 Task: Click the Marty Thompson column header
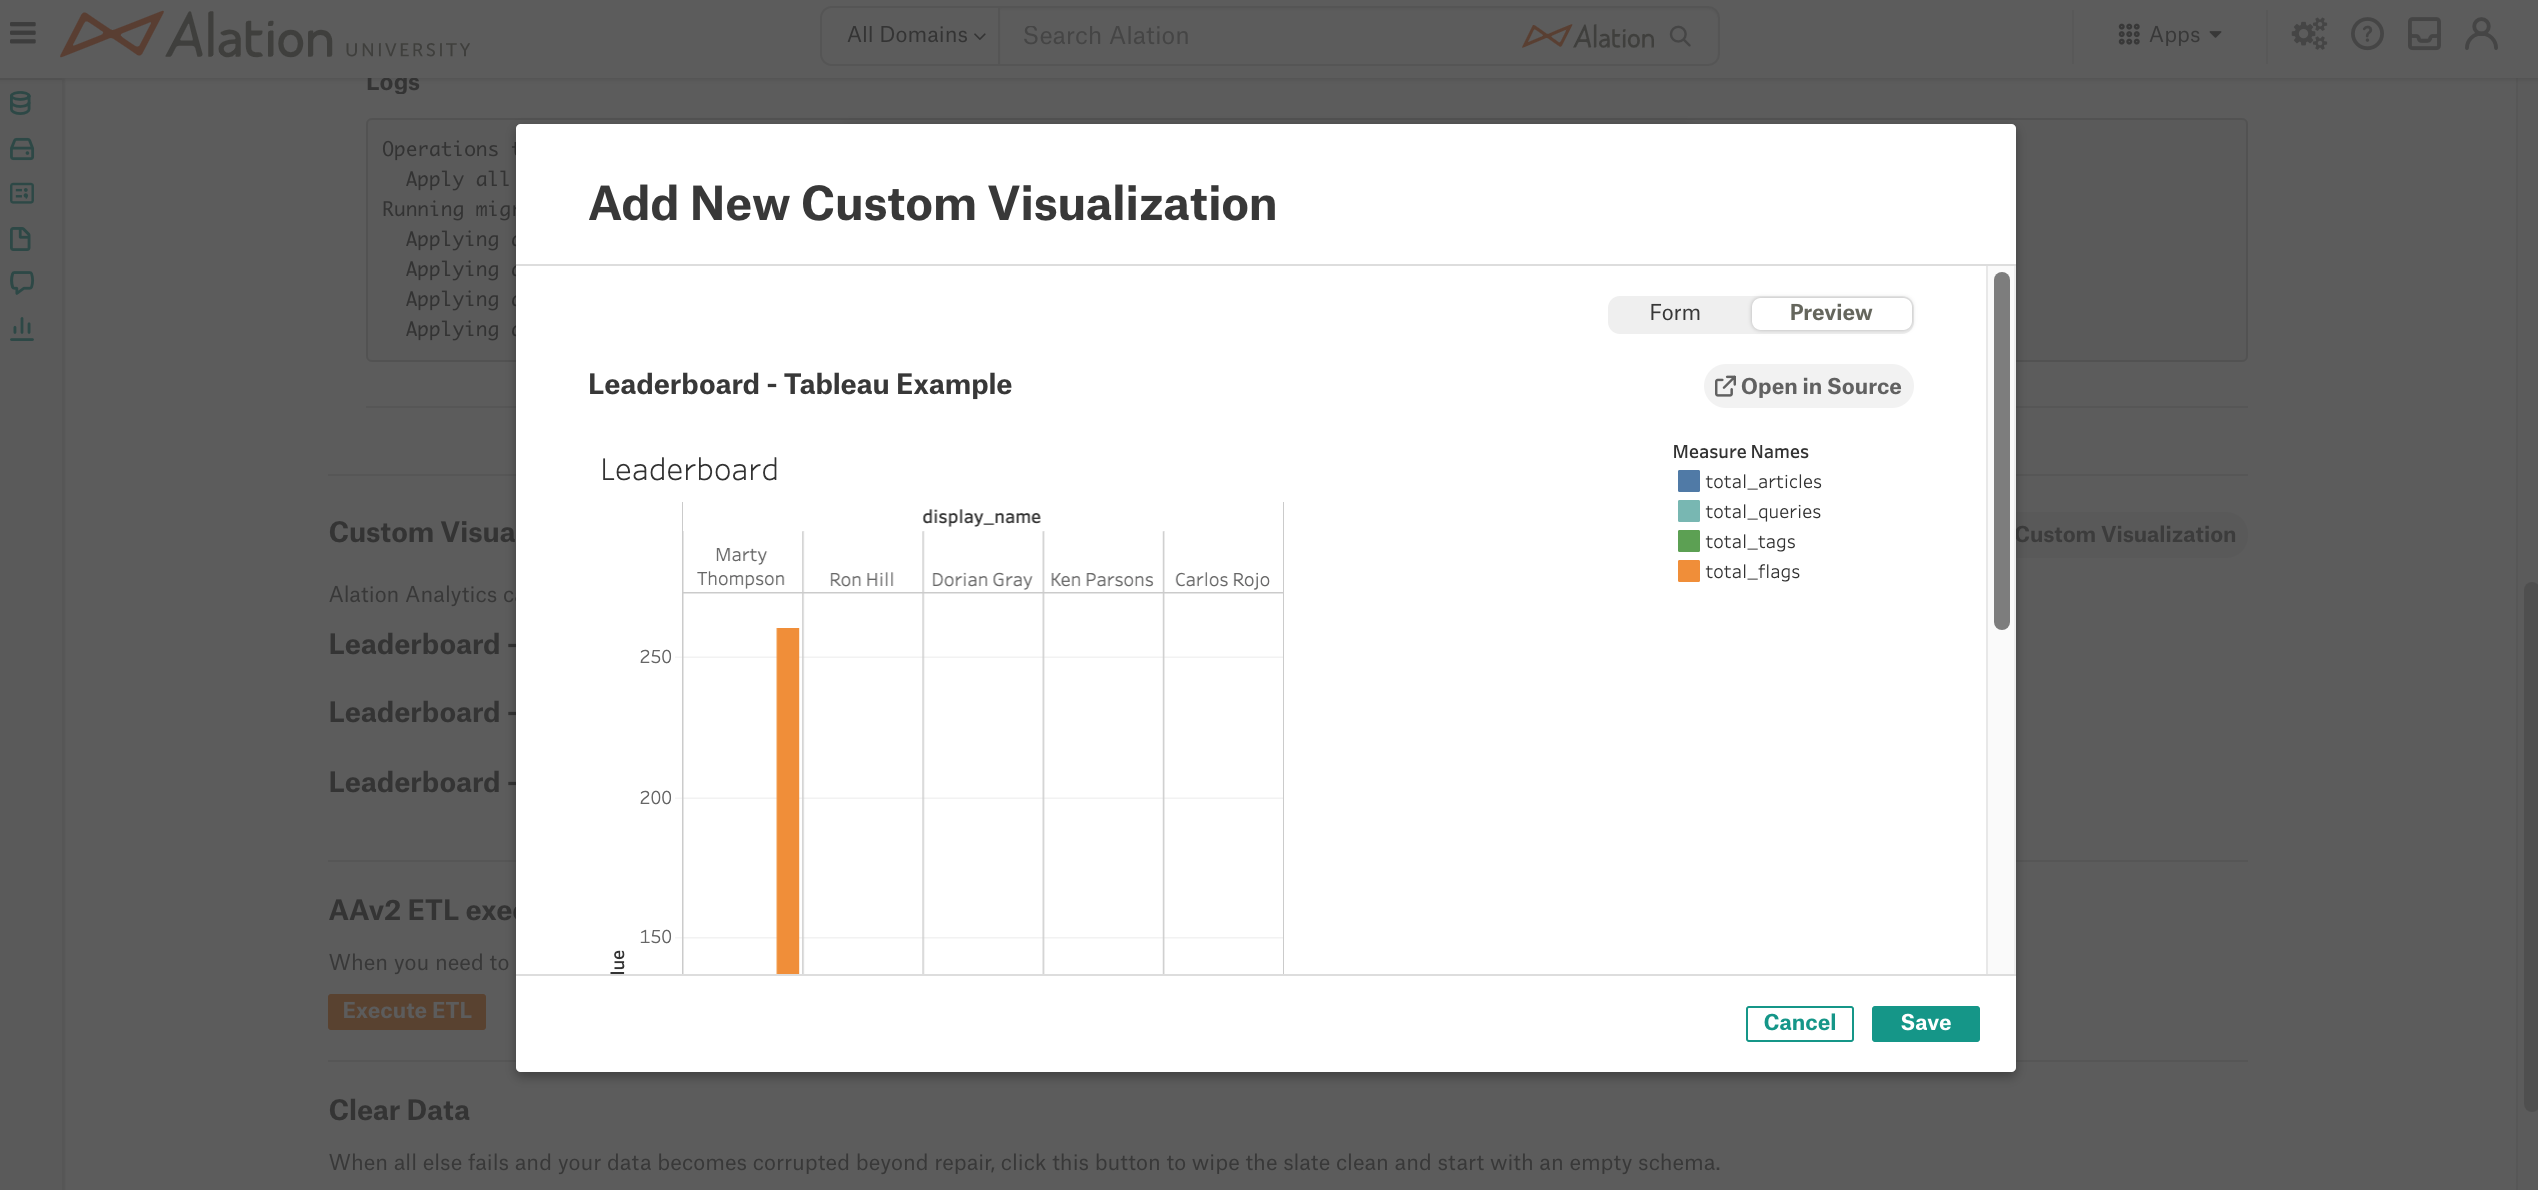(741, 567)
